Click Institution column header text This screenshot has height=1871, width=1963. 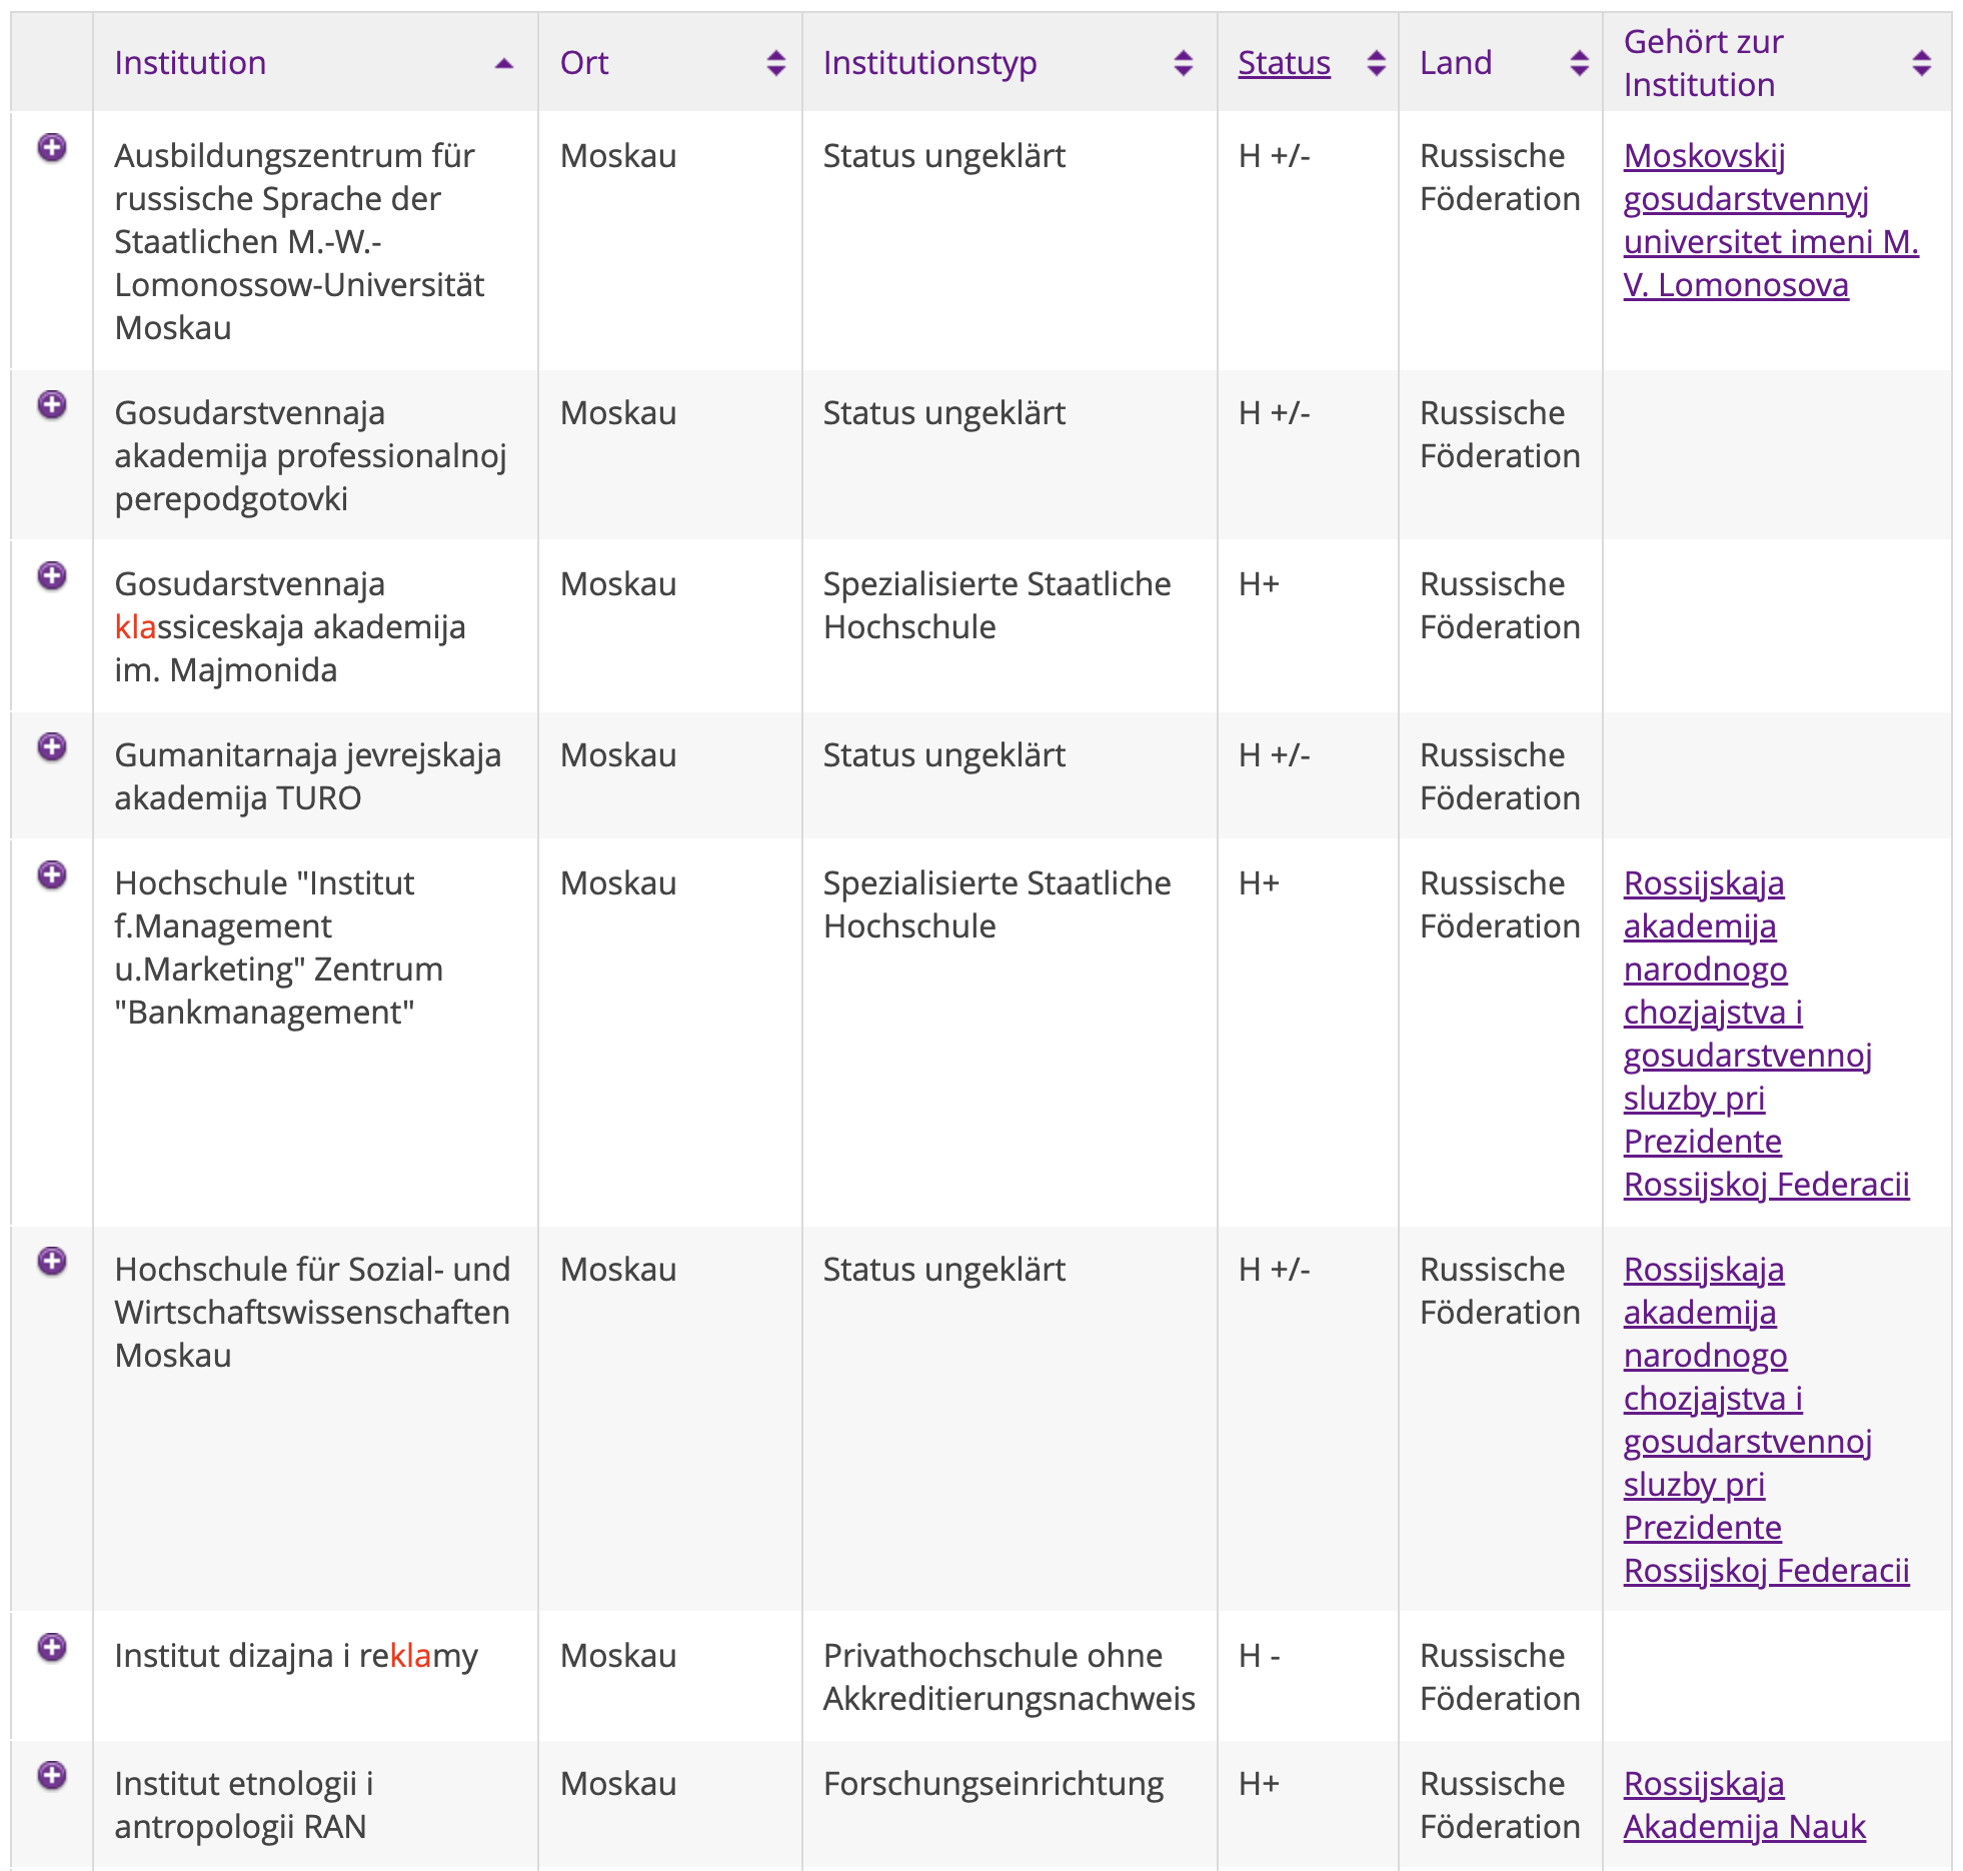[x=190, y=63]
